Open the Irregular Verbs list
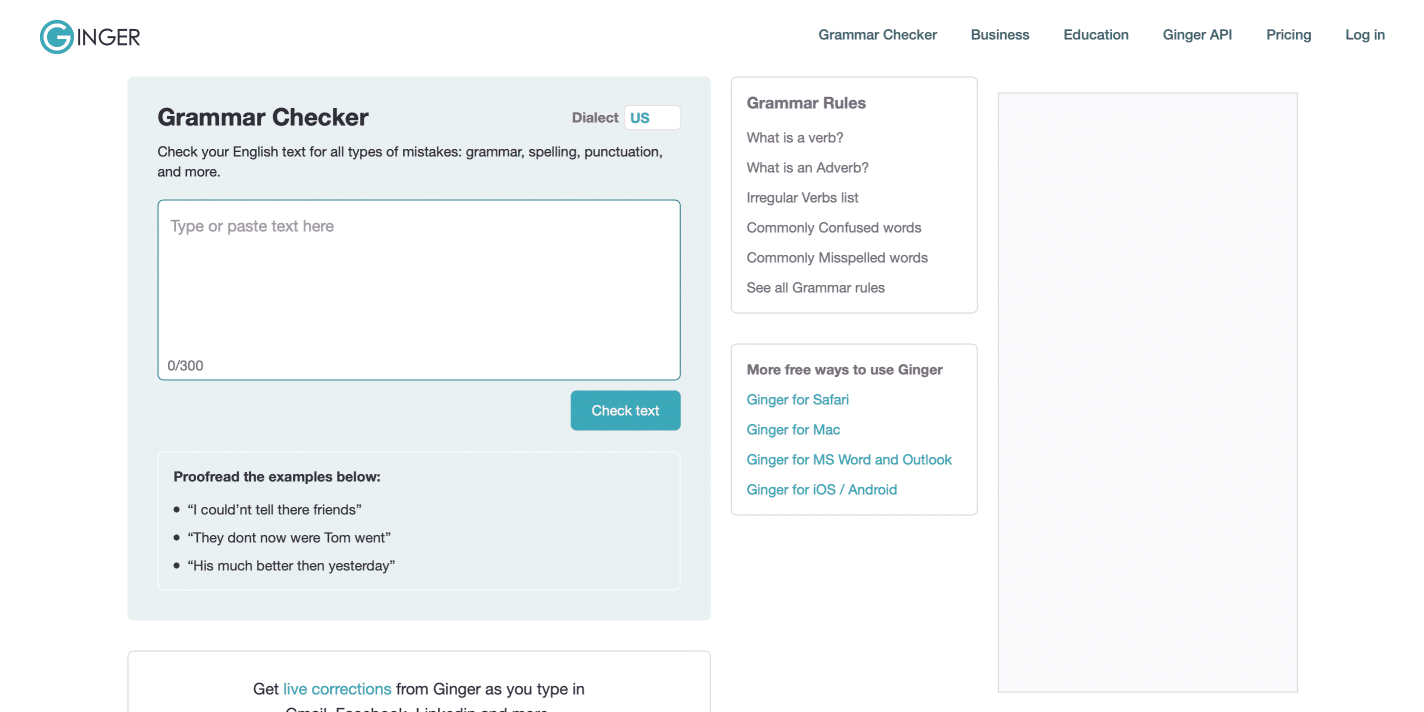Viewport: 1424px width, 712px height. coord(802,197)
